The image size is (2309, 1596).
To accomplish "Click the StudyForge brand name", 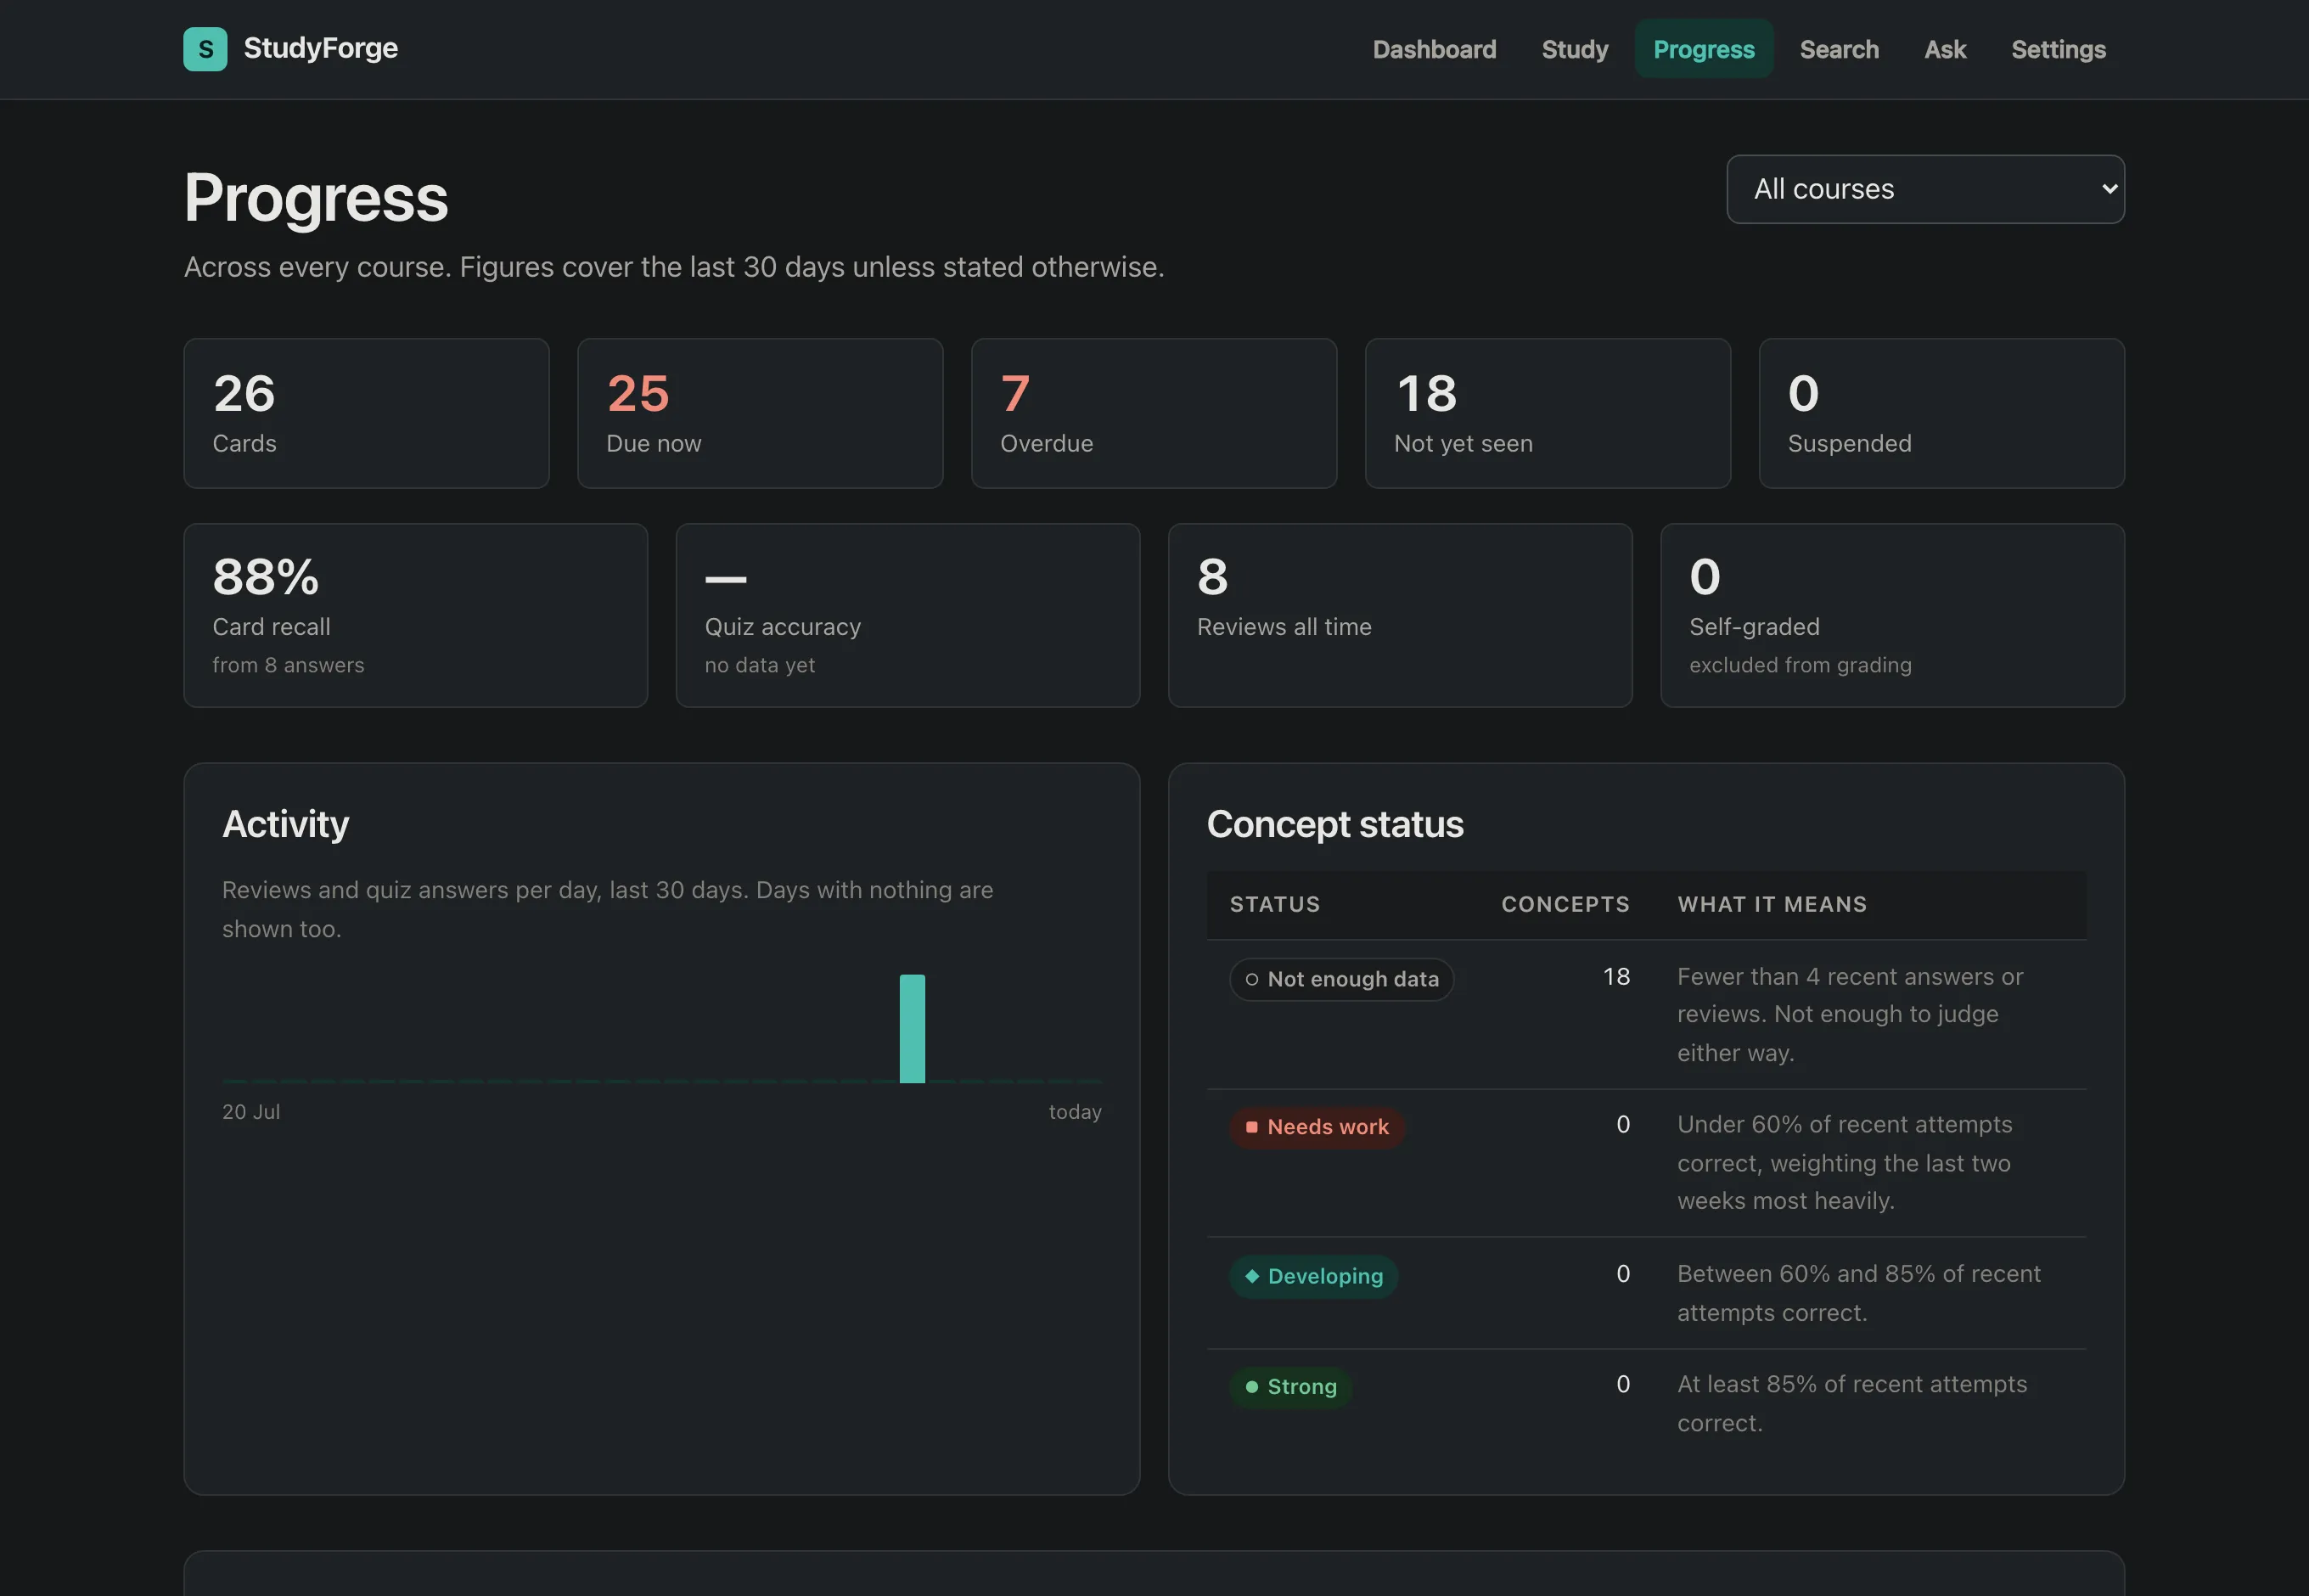I will pyautogui.click(x=320, y=48).
